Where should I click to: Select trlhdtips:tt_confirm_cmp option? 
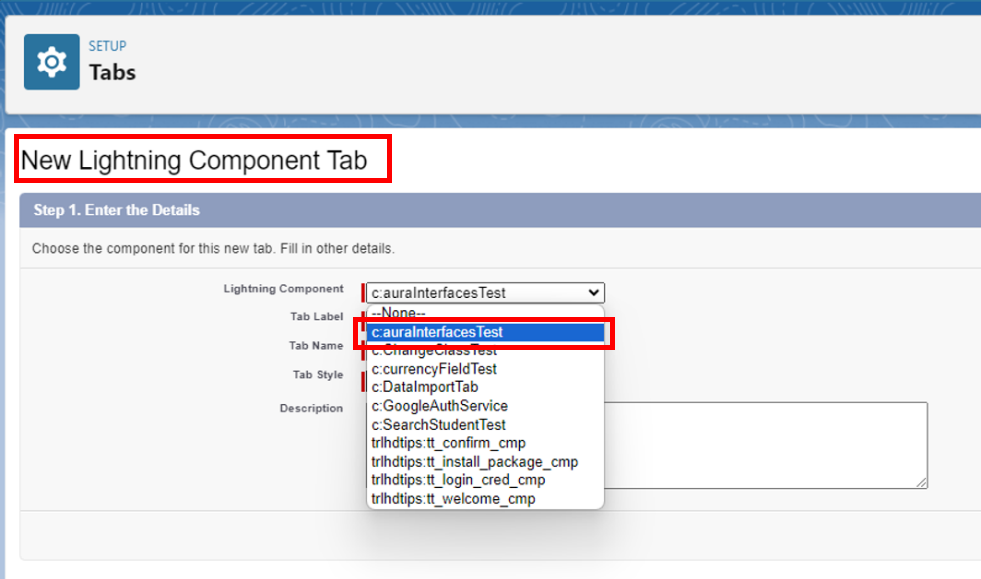(485, 443)
